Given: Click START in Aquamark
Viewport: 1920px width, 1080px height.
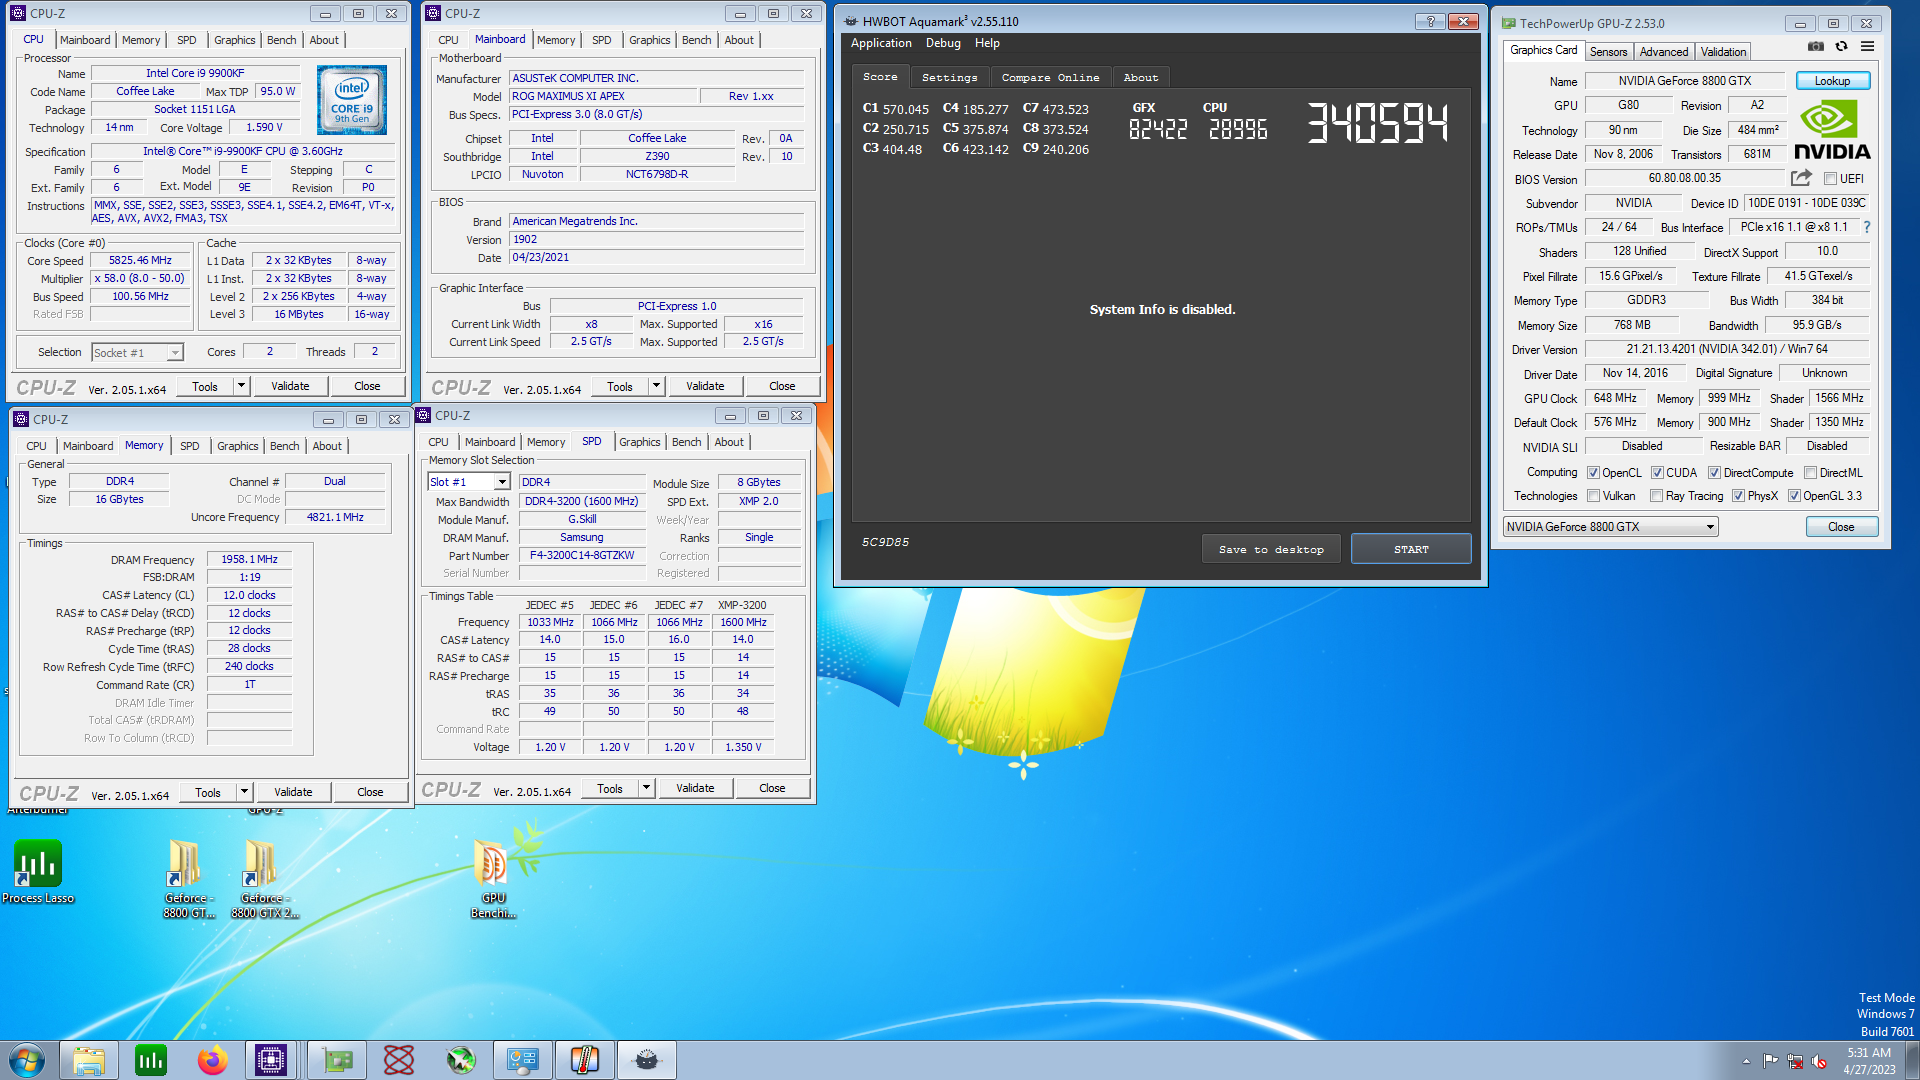Looking at the screenshot, I should tap(1411, 549).
